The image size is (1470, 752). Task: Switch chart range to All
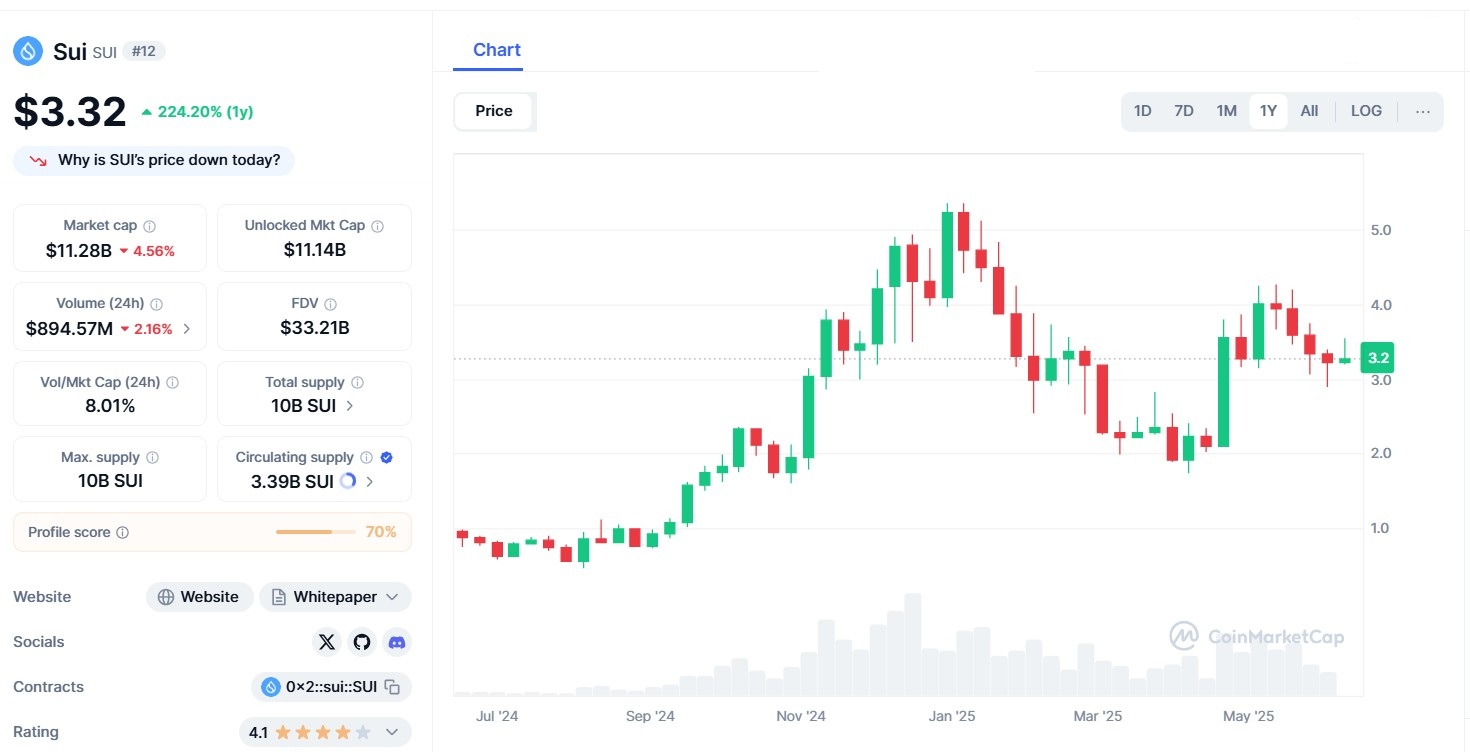click(1309, 111)
